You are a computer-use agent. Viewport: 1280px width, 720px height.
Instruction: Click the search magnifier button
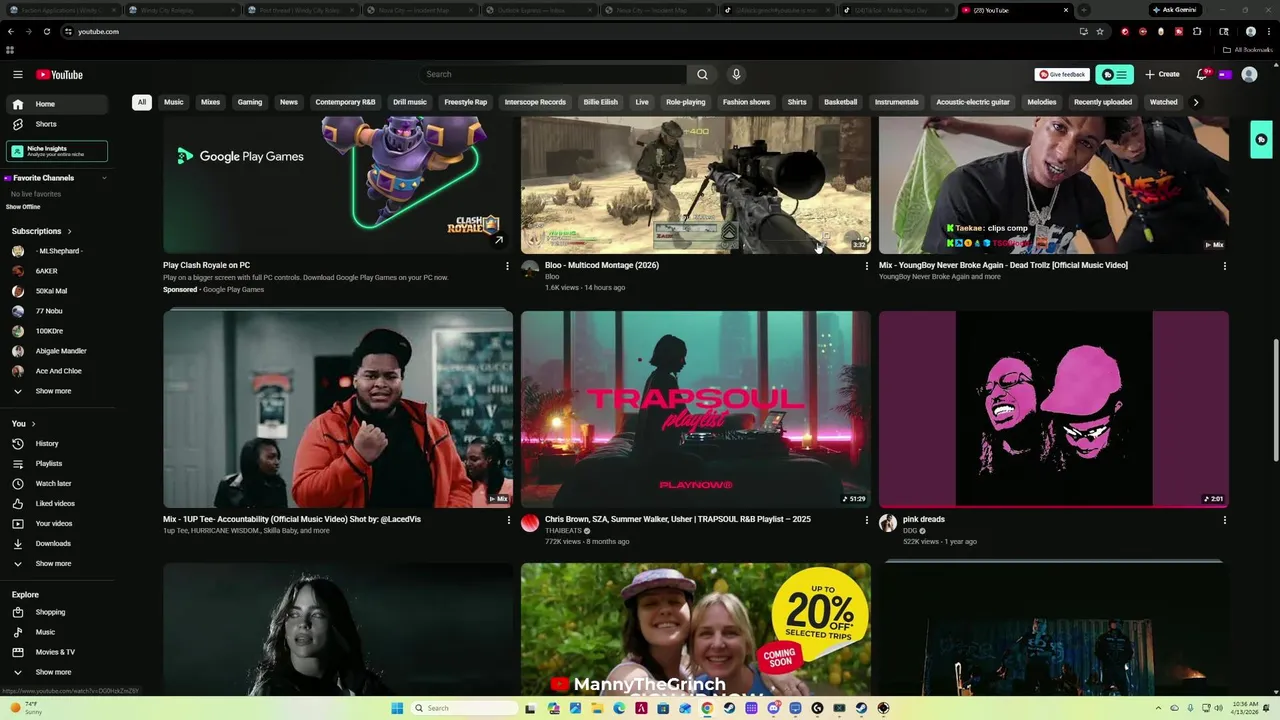(702, 74)
